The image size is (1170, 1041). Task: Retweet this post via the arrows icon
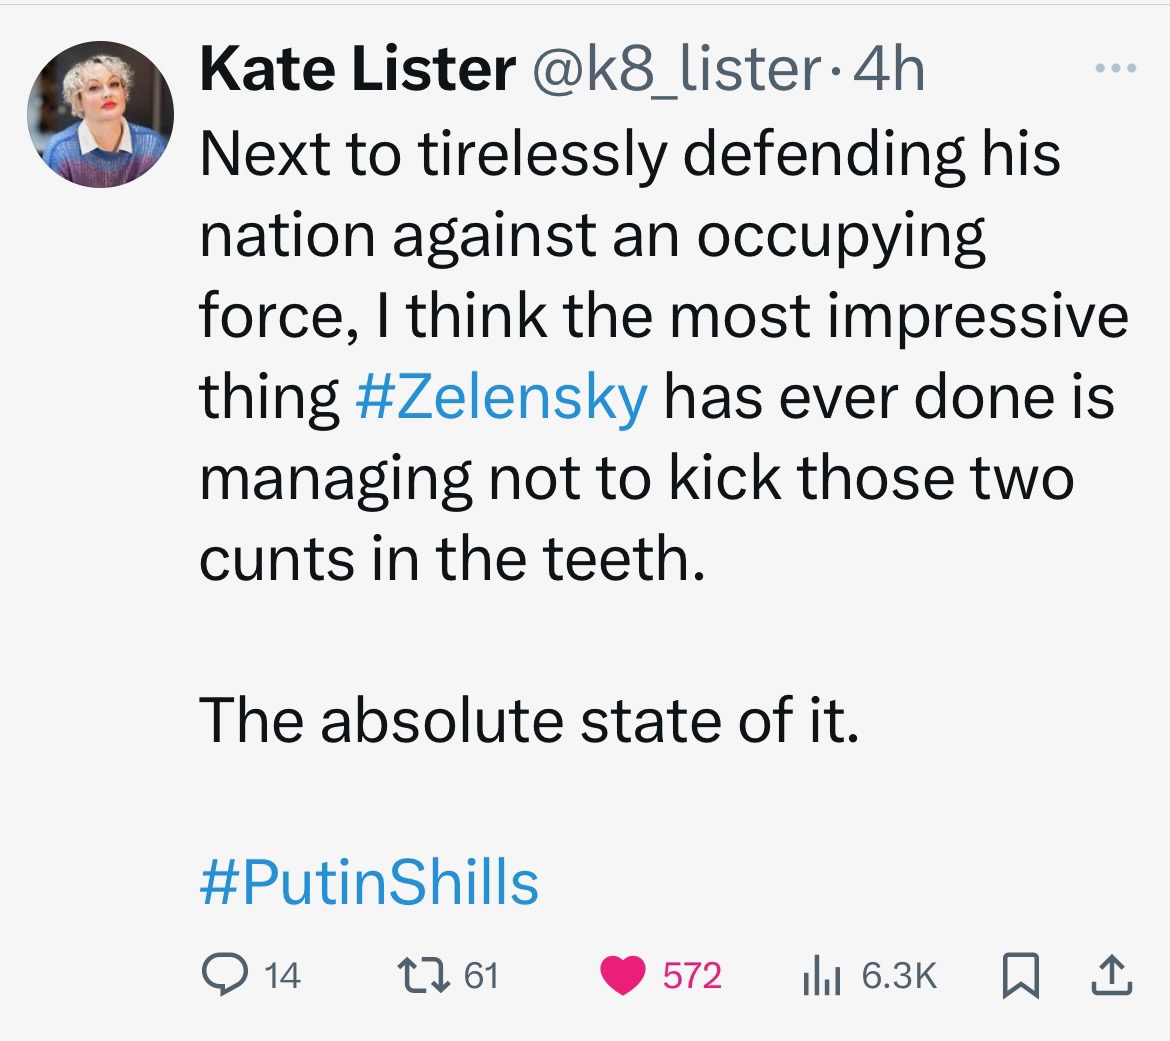(425, 975)
